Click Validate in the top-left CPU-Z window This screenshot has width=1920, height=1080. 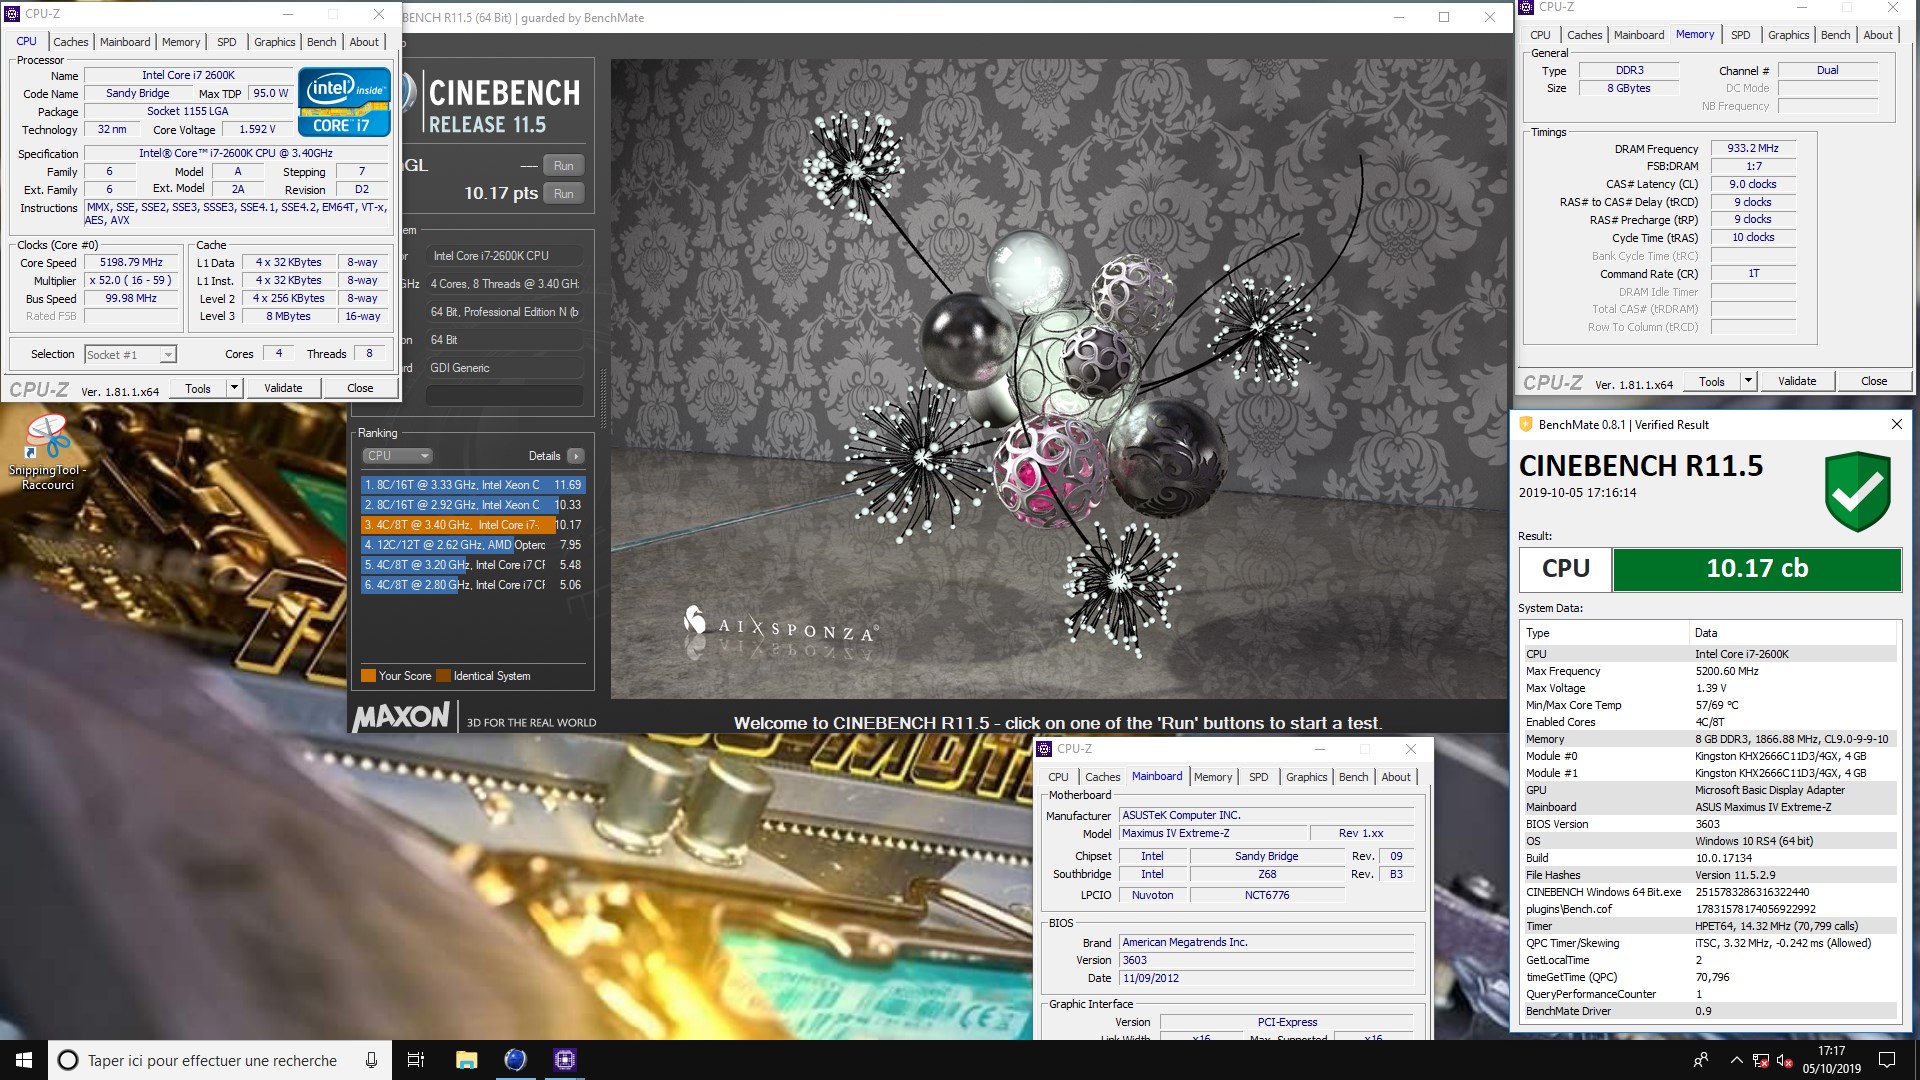tap(283, 388)
